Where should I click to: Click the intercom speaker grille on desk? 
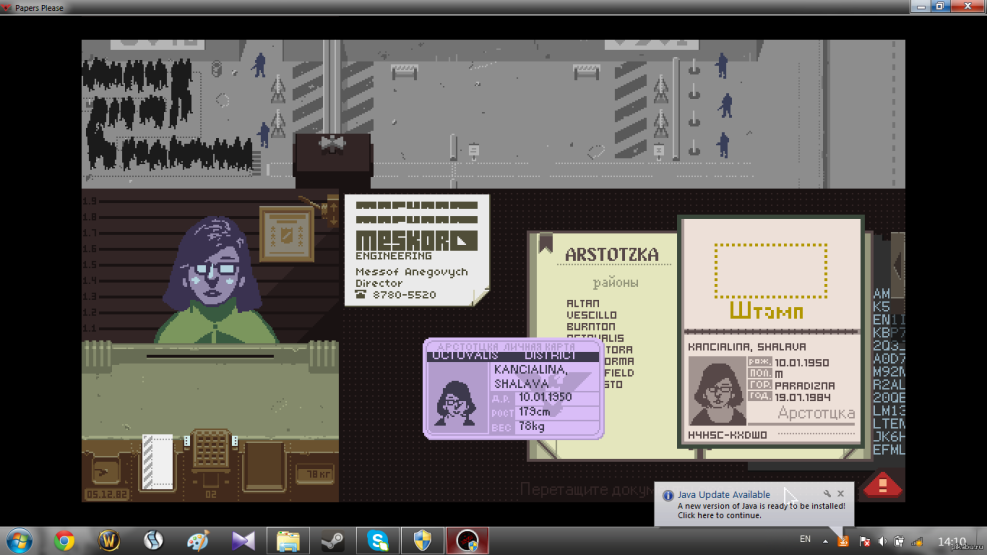pos(211,449)
